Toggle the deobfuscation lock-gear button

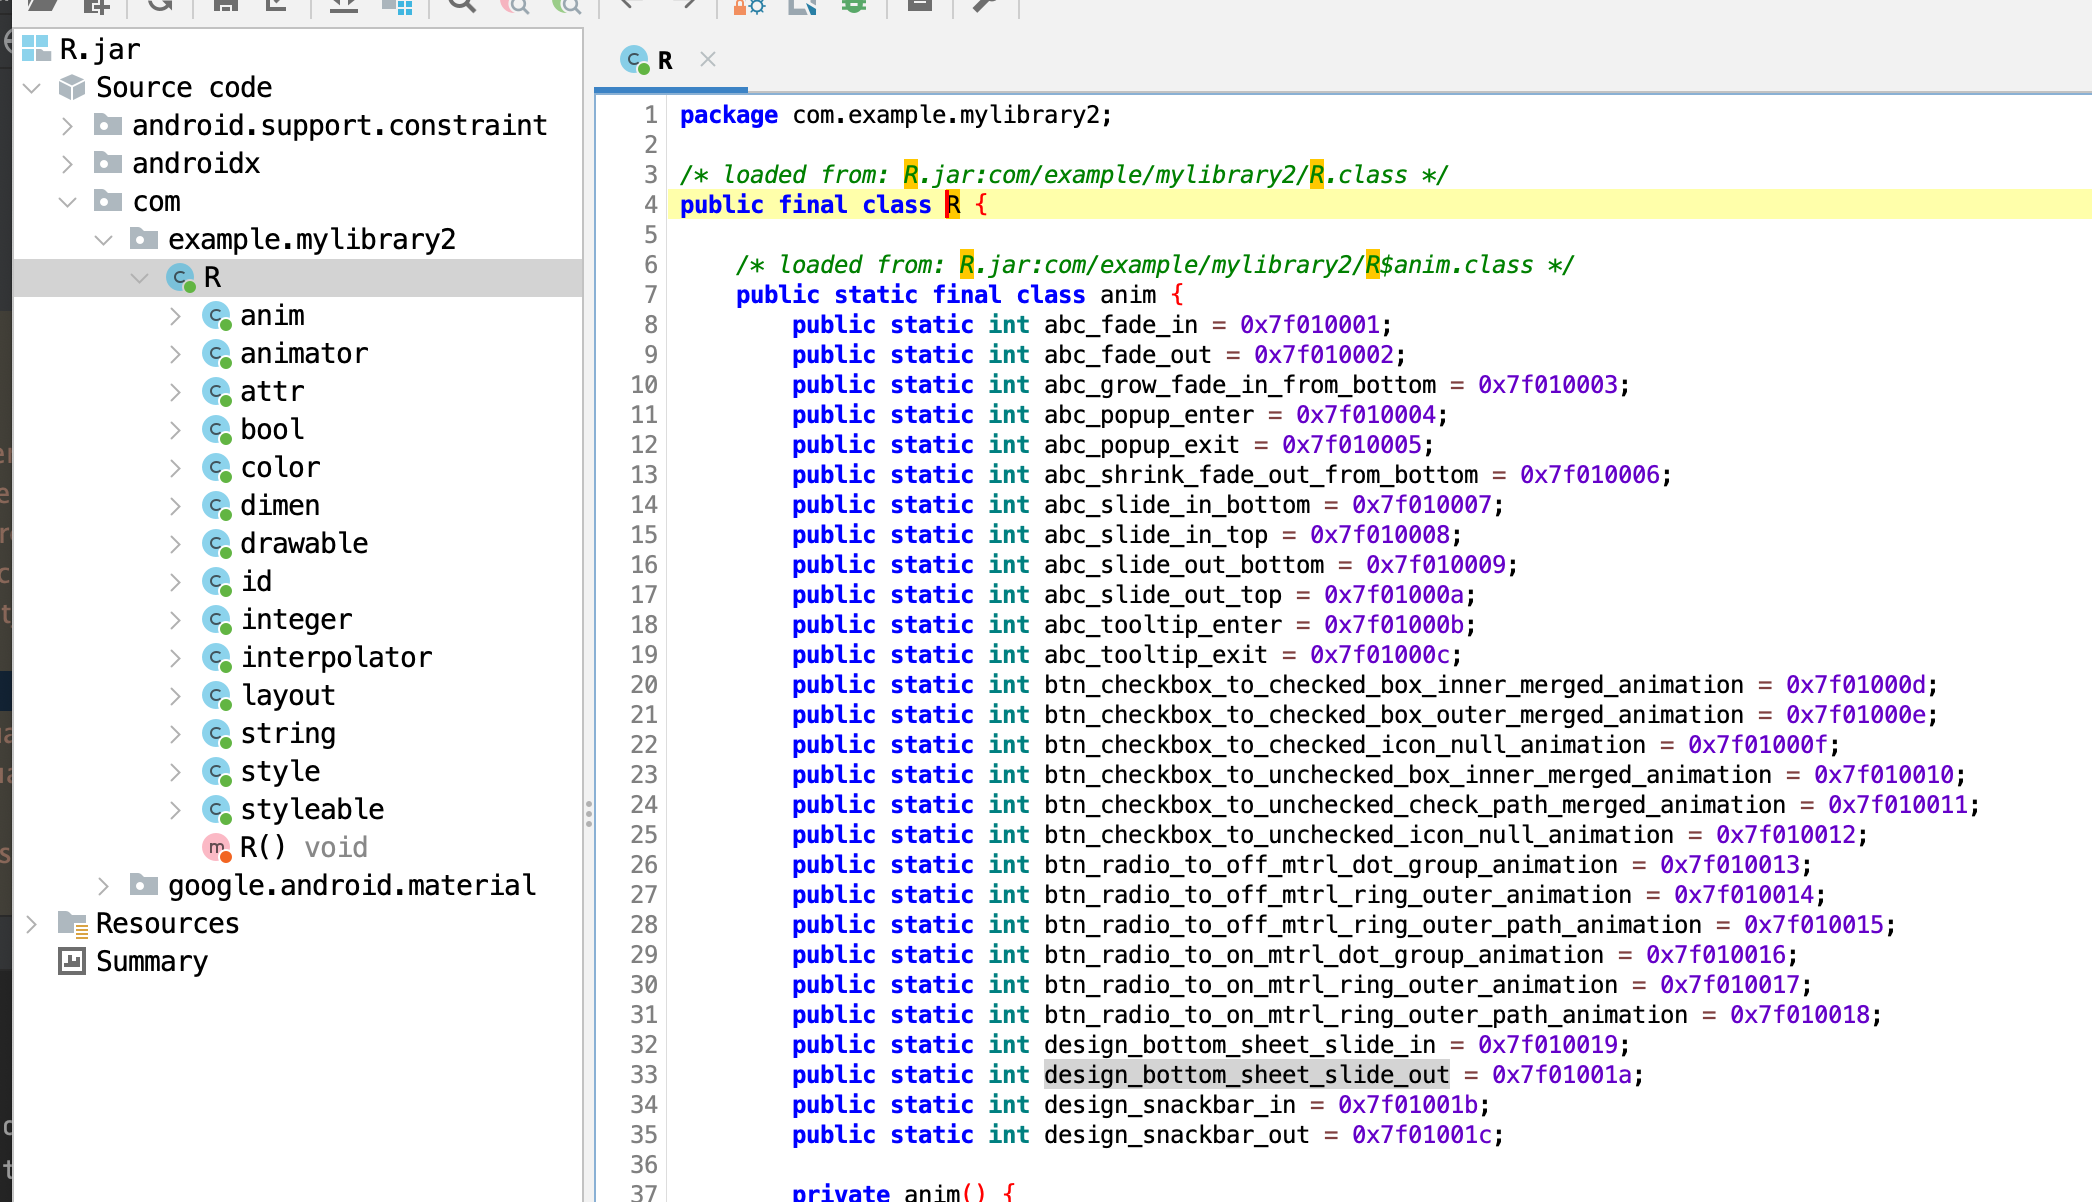click(748, 5)
